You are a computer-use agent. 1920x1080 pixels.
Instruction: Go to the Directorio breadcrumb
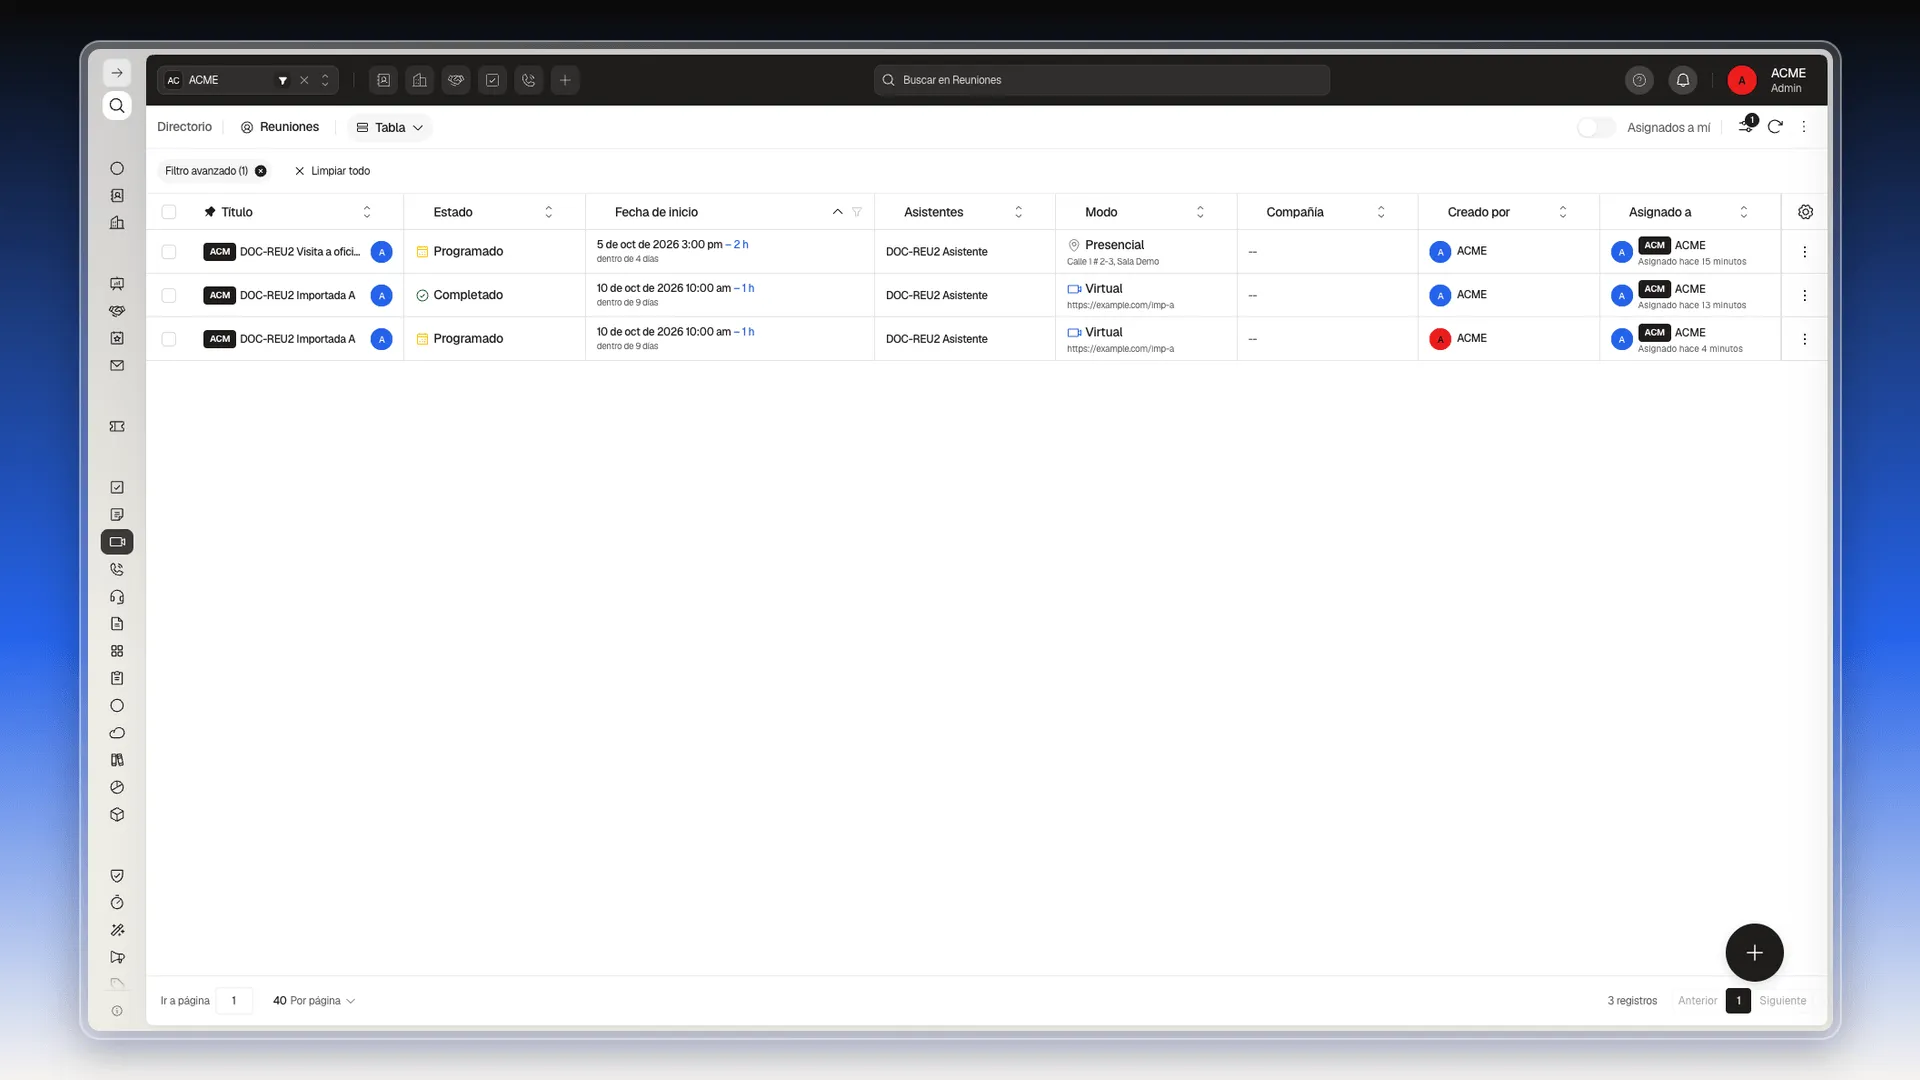[184, 127]
